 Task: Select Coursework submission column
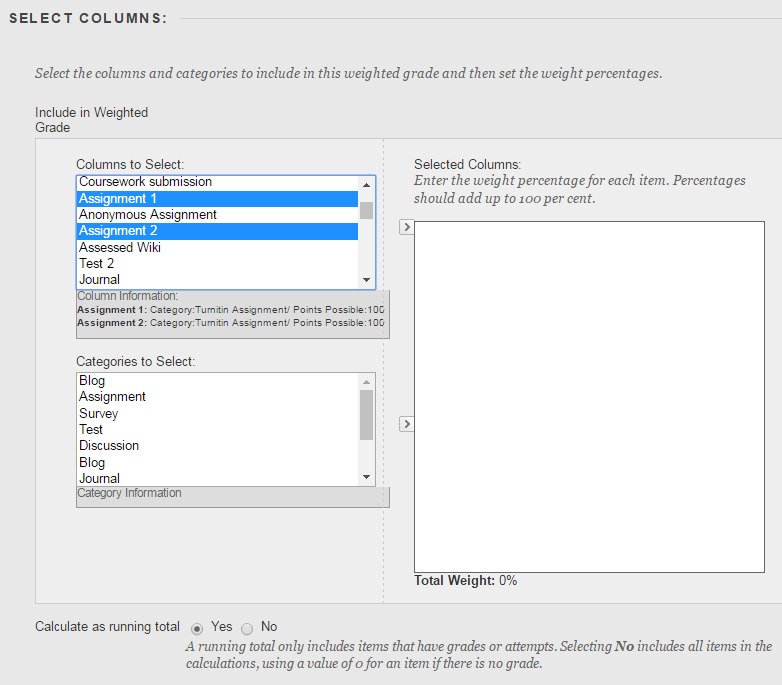145,182
